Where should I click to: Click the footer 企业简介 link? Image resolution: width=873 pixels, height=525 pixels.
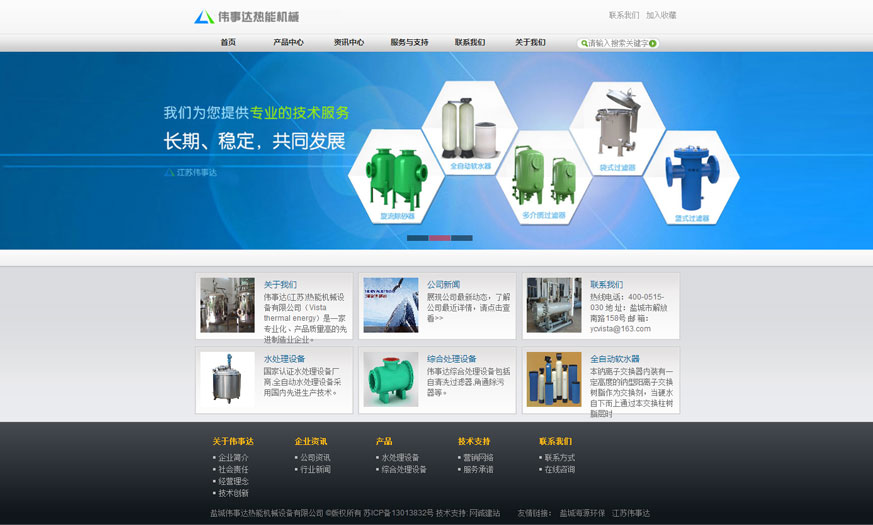(x=233, y=457)
